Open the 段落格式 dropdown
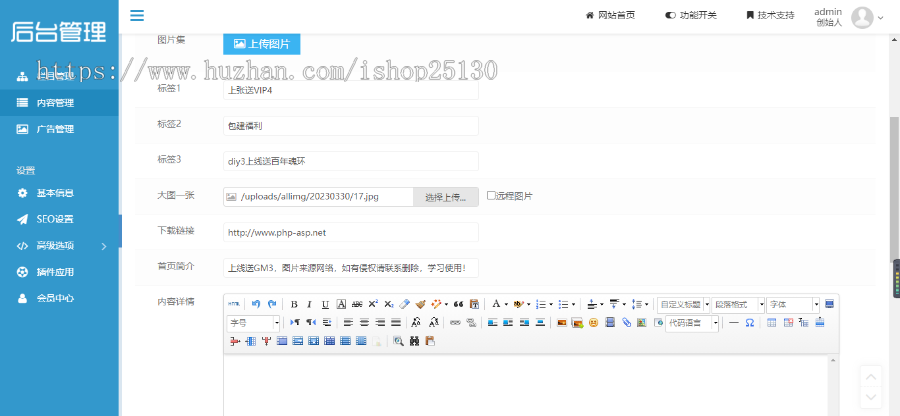The image size is (900, 416). [x=738, y=305]
